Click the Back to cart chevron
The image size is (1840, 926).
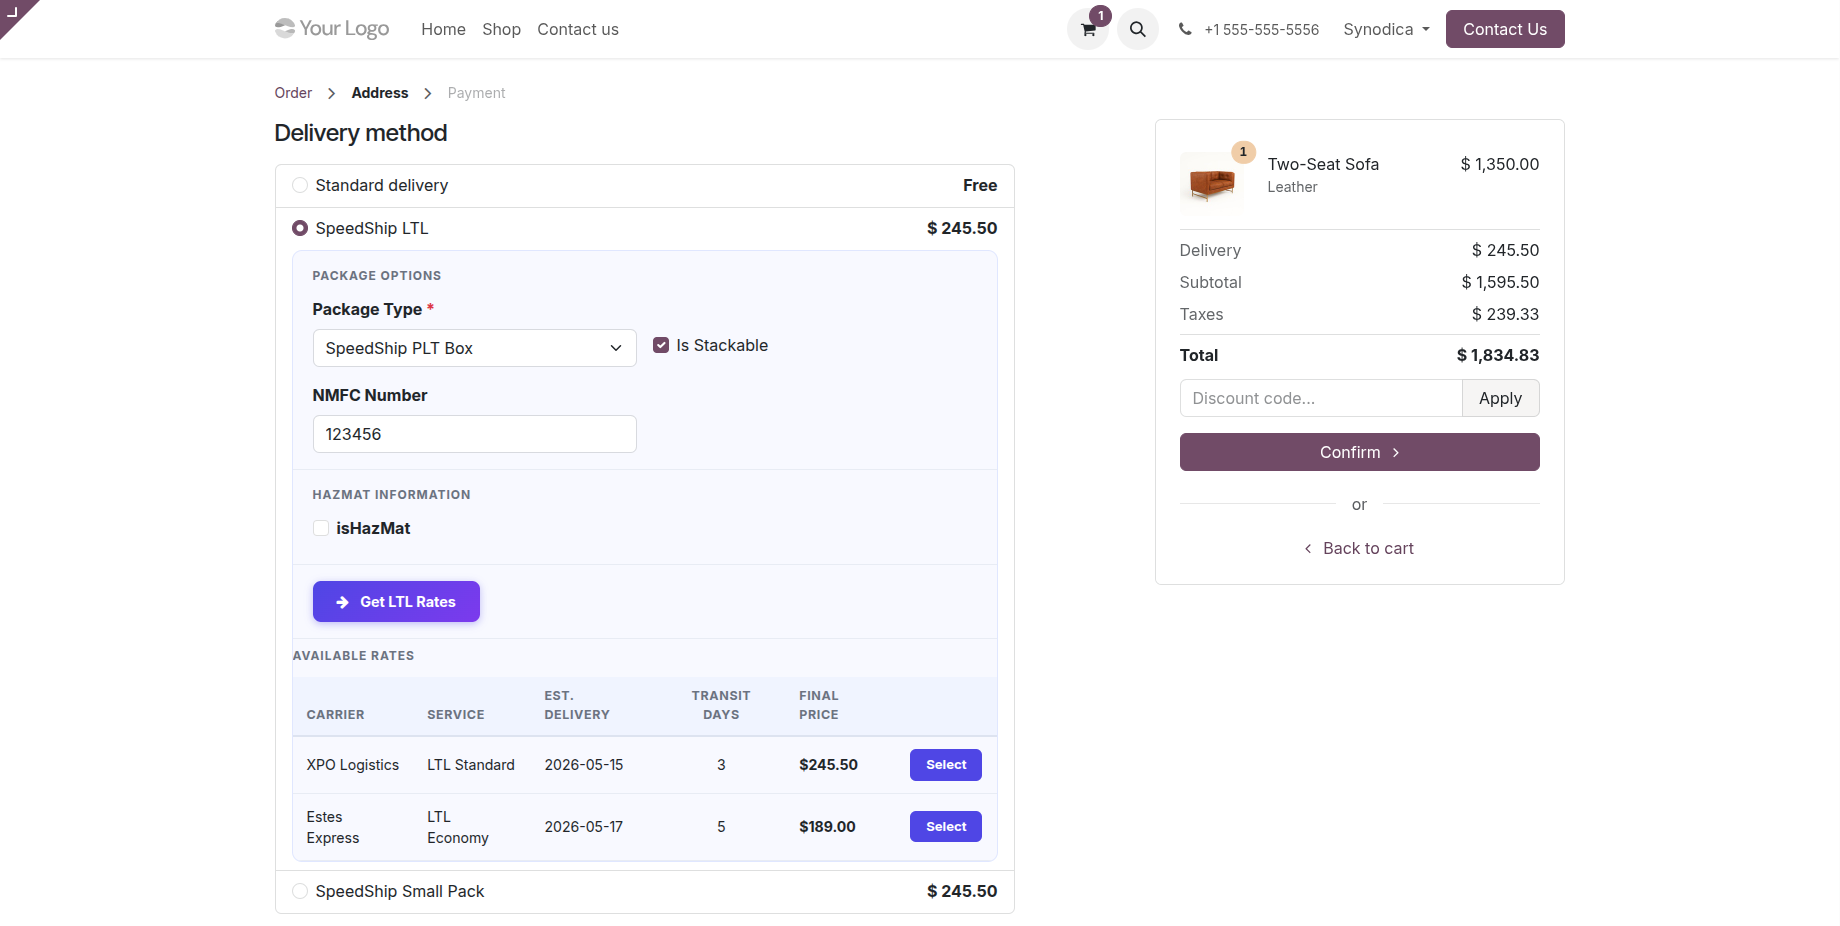click(x=1308, y=549)
